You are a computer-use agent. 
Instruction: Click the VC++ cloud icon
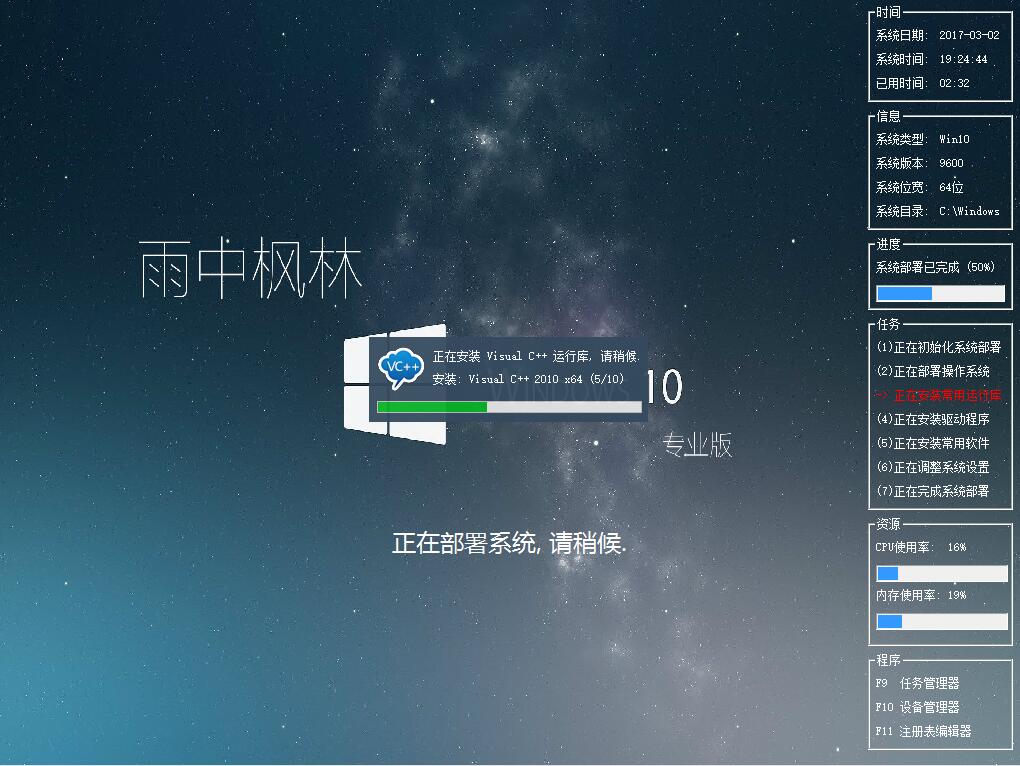pyautogui.click(x=401, y=368)
